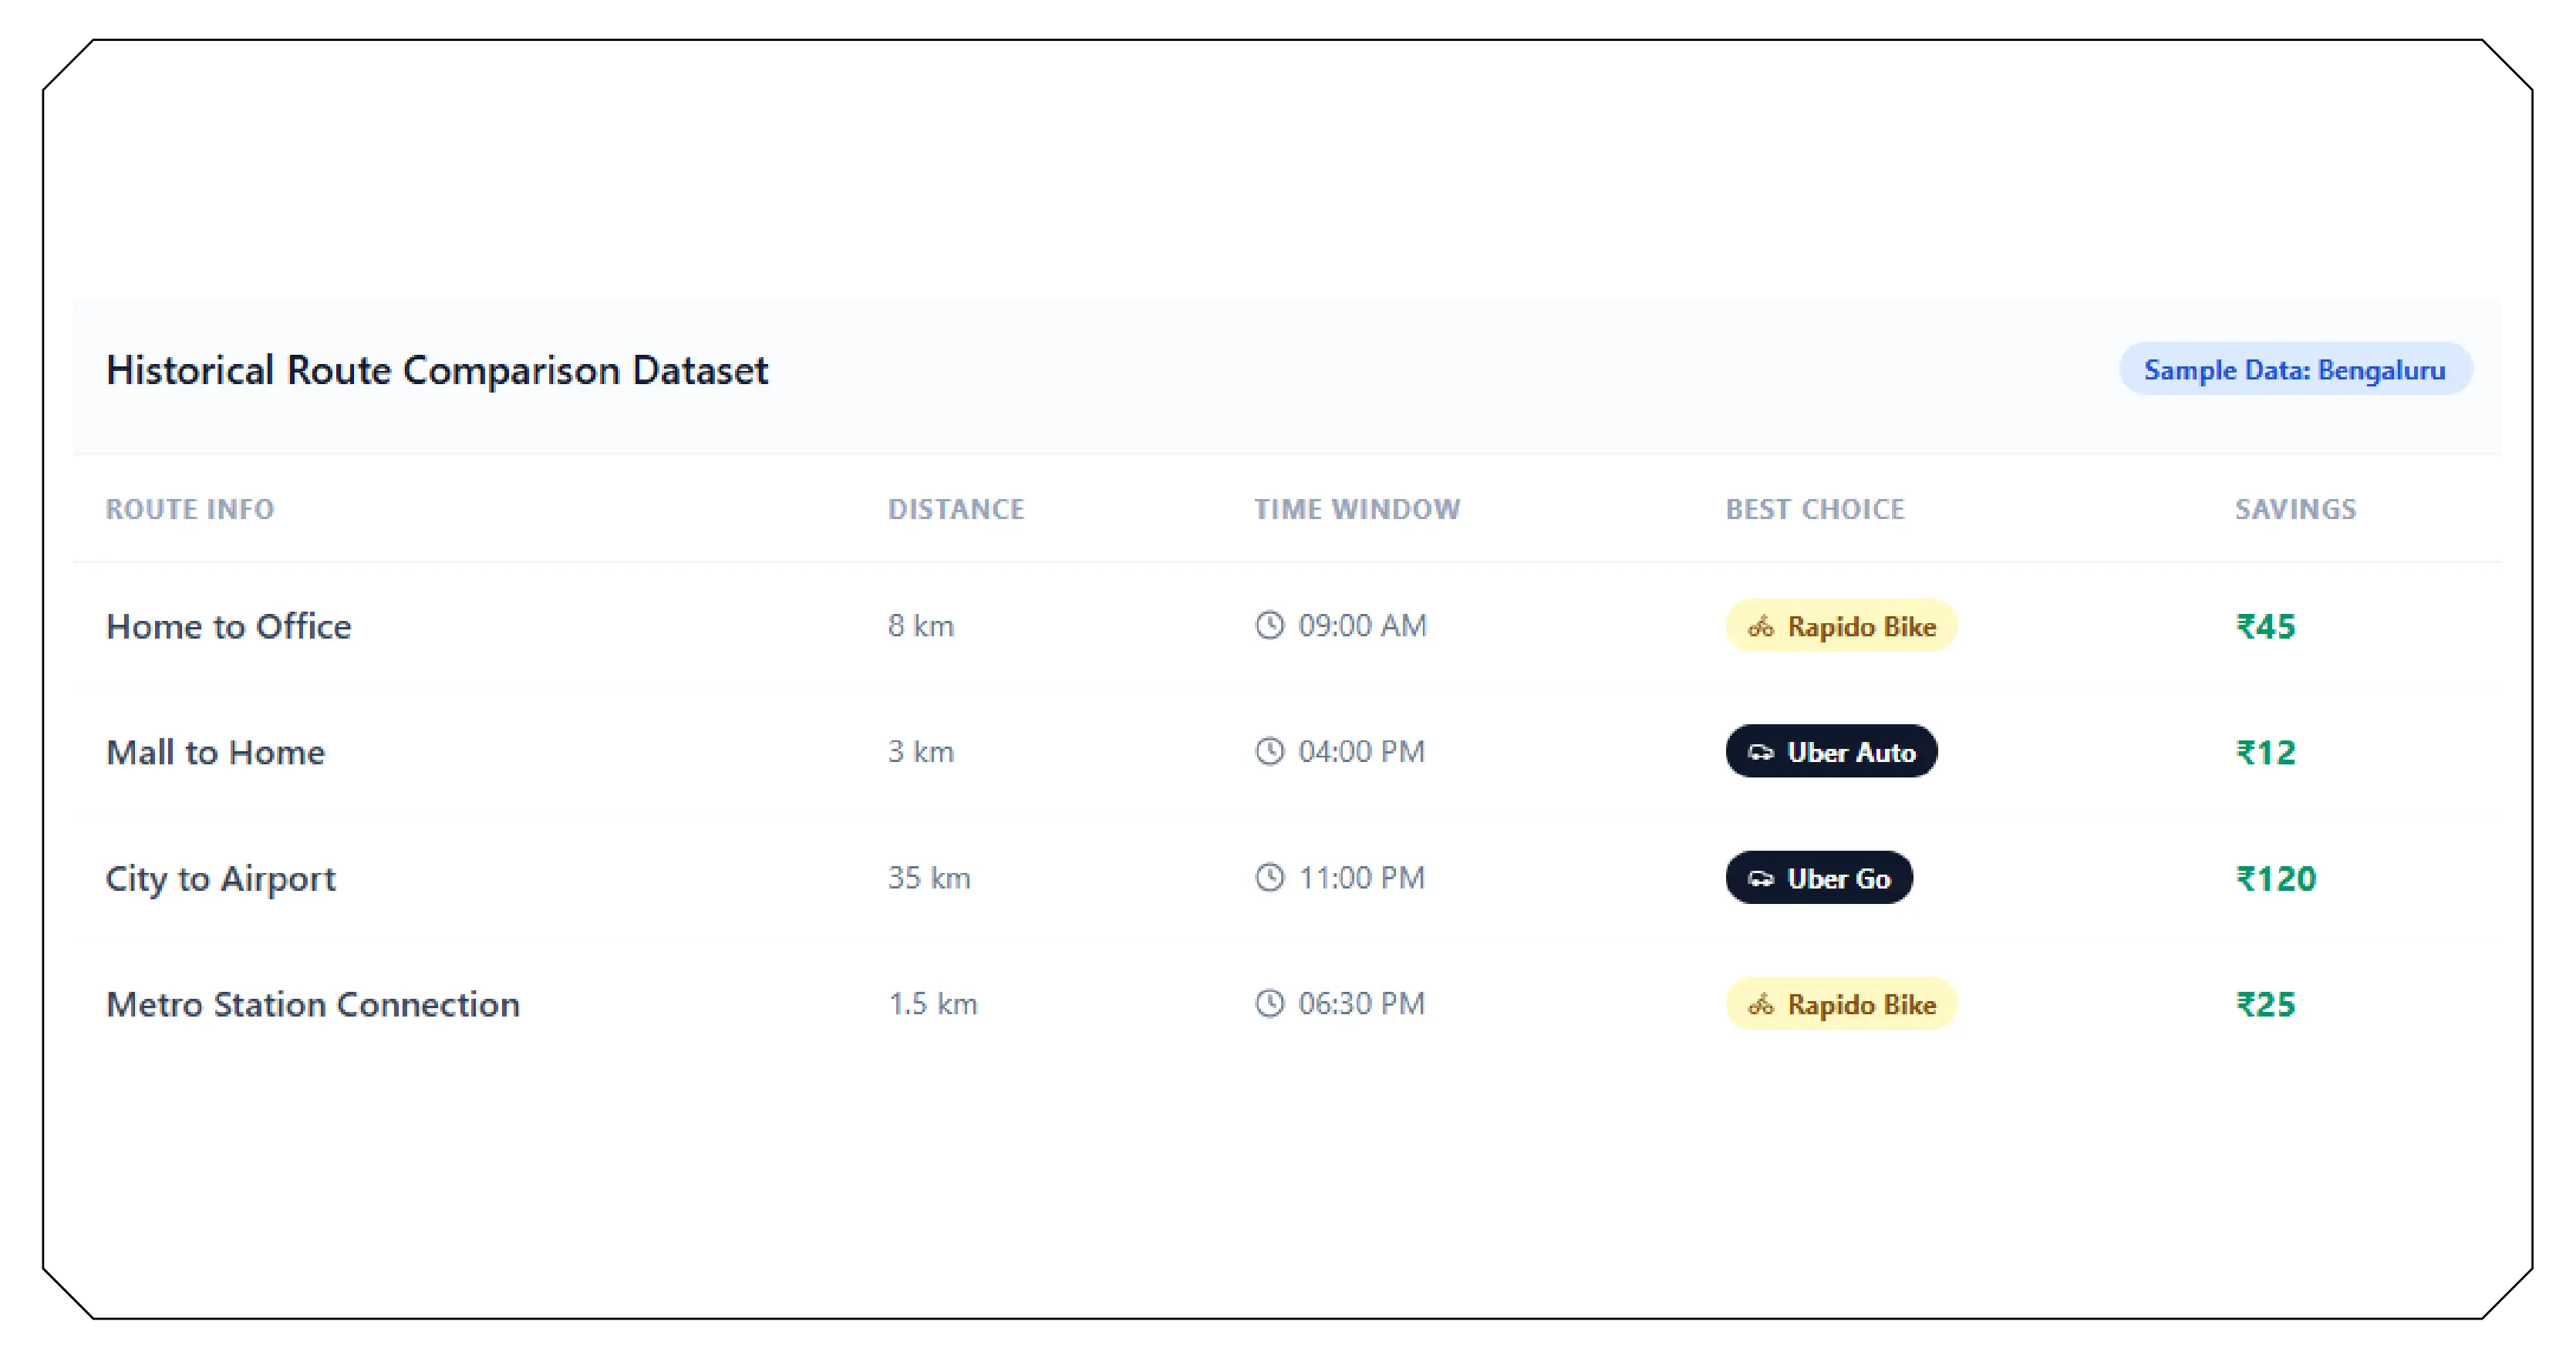2576x1359 pixels.
Task: Click the car icon in Uber Go badge
Action: 1760,879
